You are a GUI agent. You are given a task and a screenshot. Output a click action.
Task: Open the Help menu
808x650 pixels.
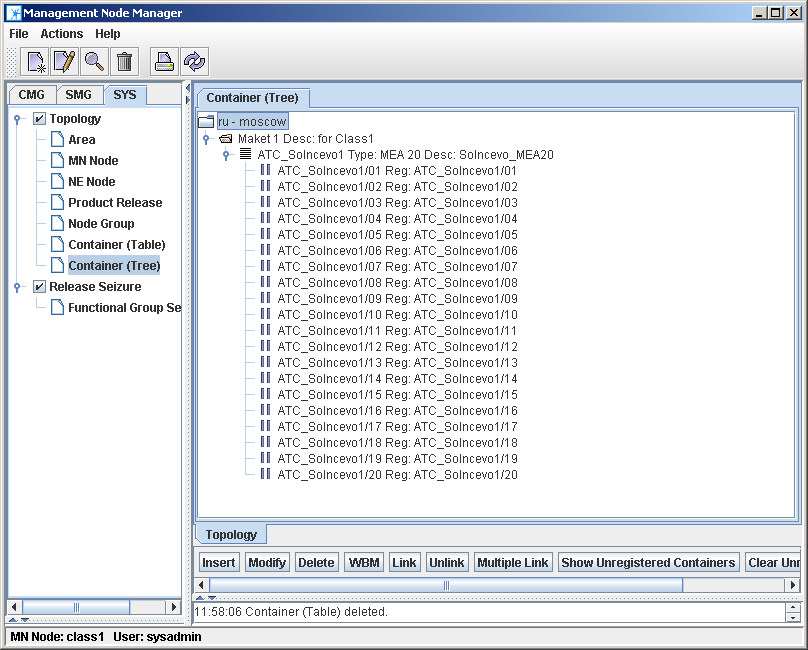click(108, 34)
